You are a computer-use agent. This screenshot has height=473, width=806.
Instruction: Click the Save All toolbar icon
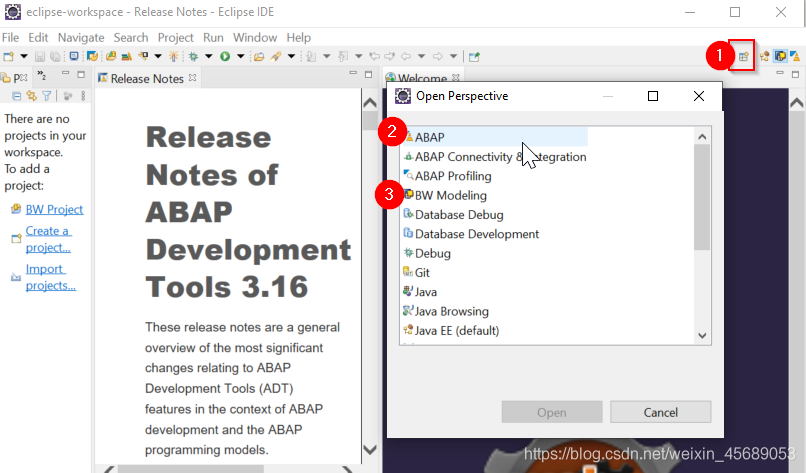tap(55, 57)
